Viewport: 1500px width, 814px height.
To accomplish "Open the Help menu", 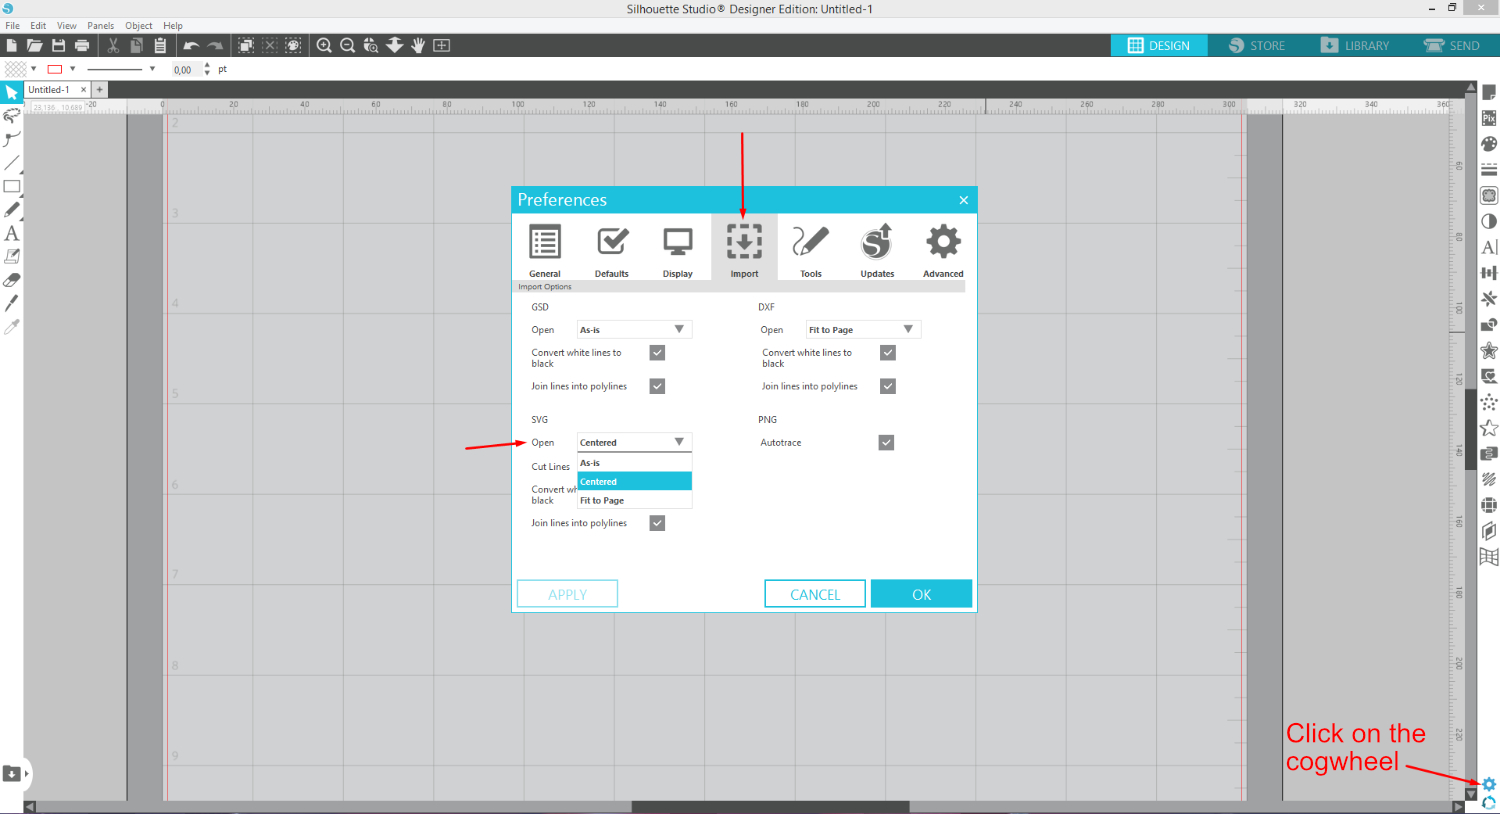I will click(173, 26).
